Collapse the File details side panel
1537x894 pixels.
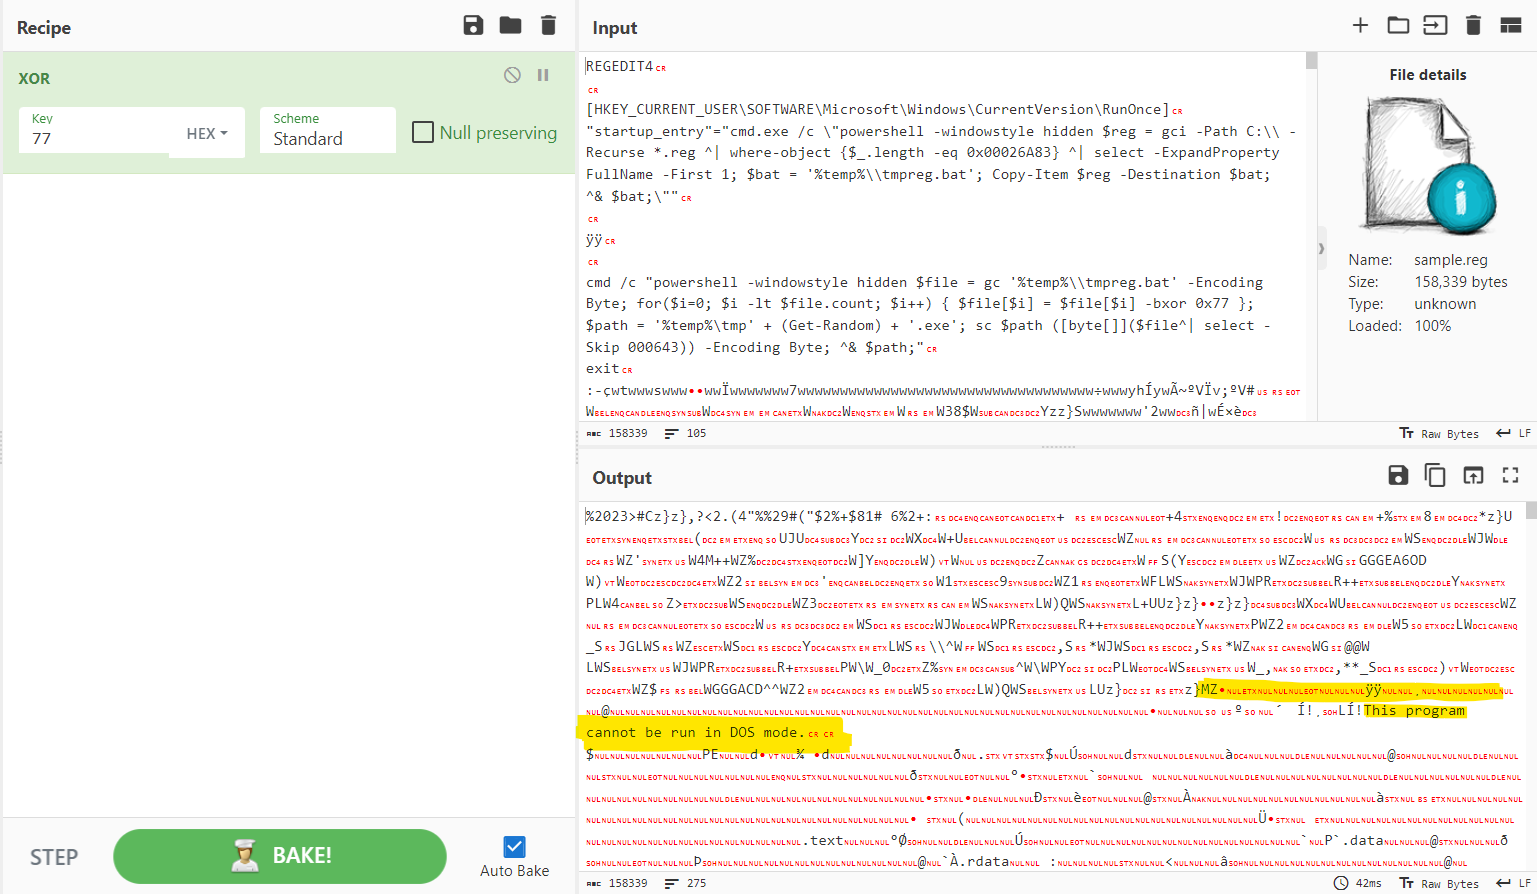[x=1321, y=248]
